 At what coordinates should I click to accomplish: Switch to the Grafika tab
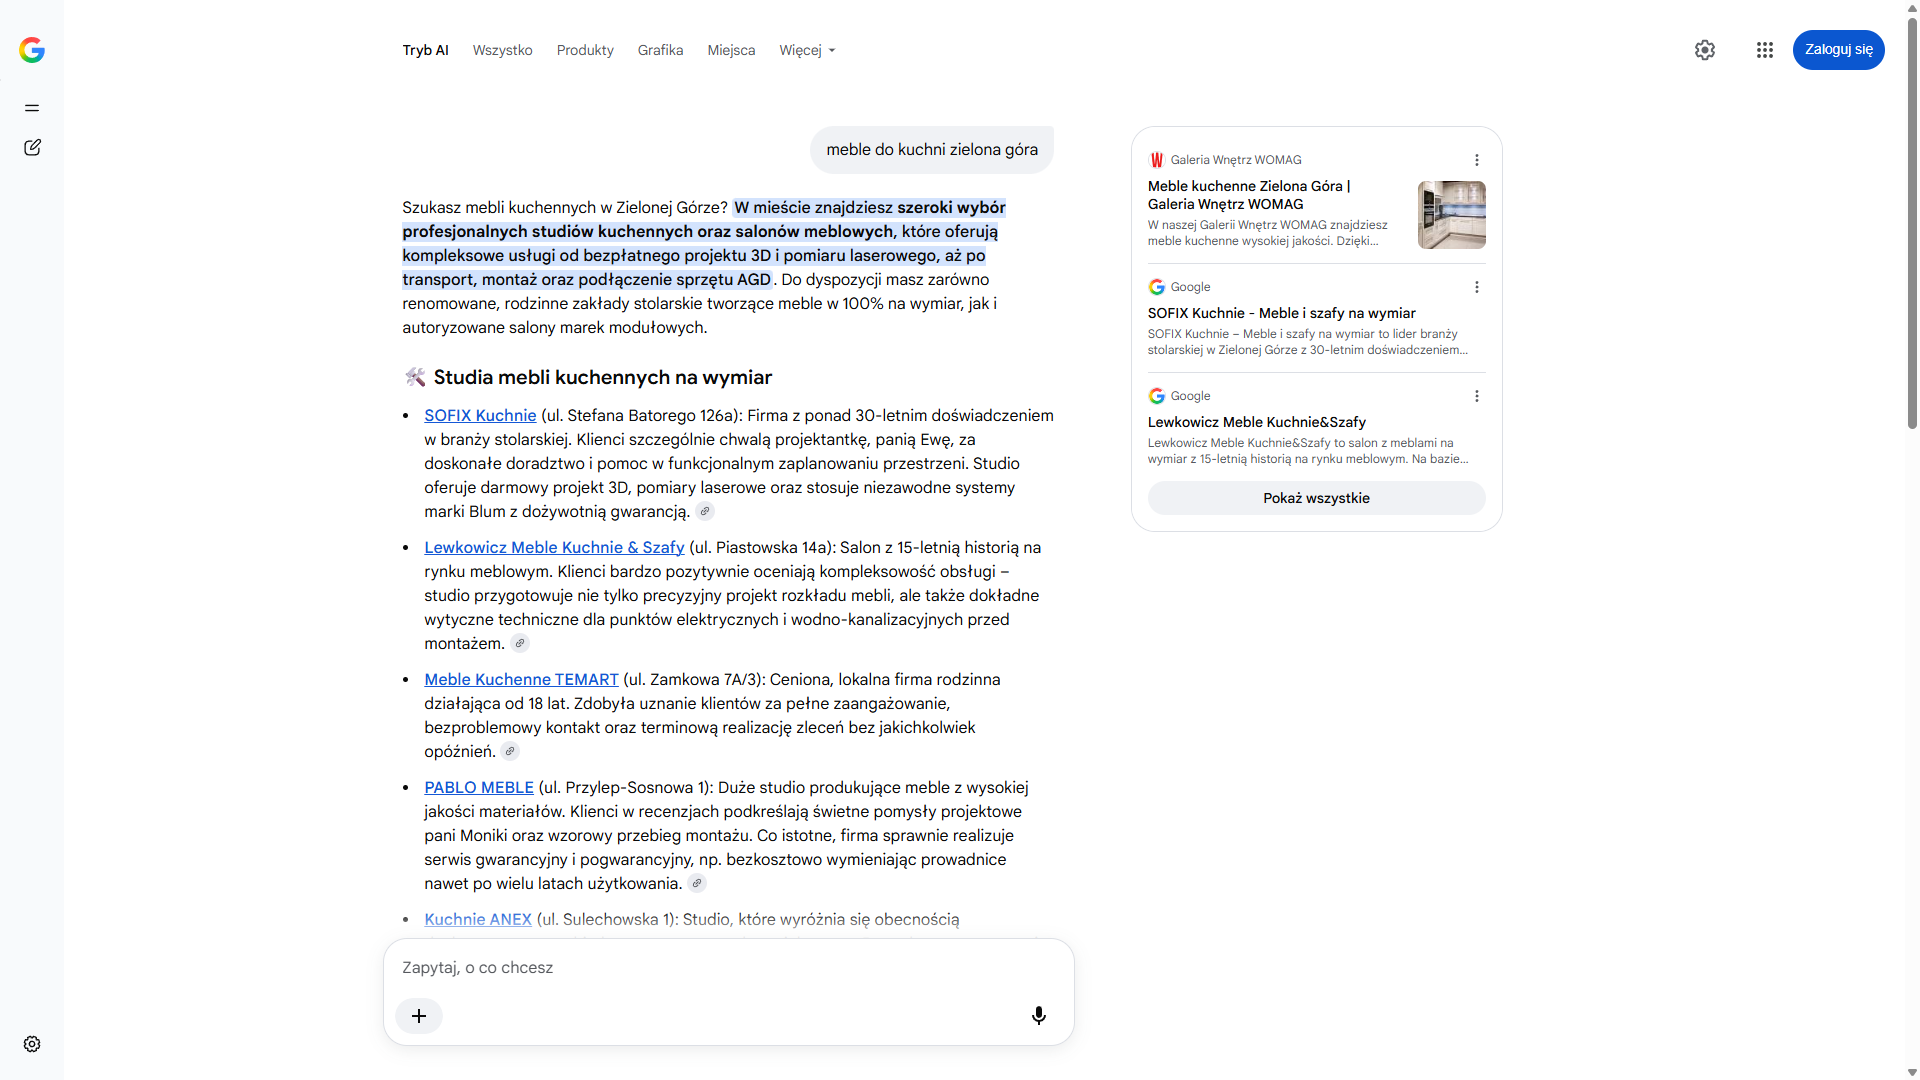pos(660,50)
